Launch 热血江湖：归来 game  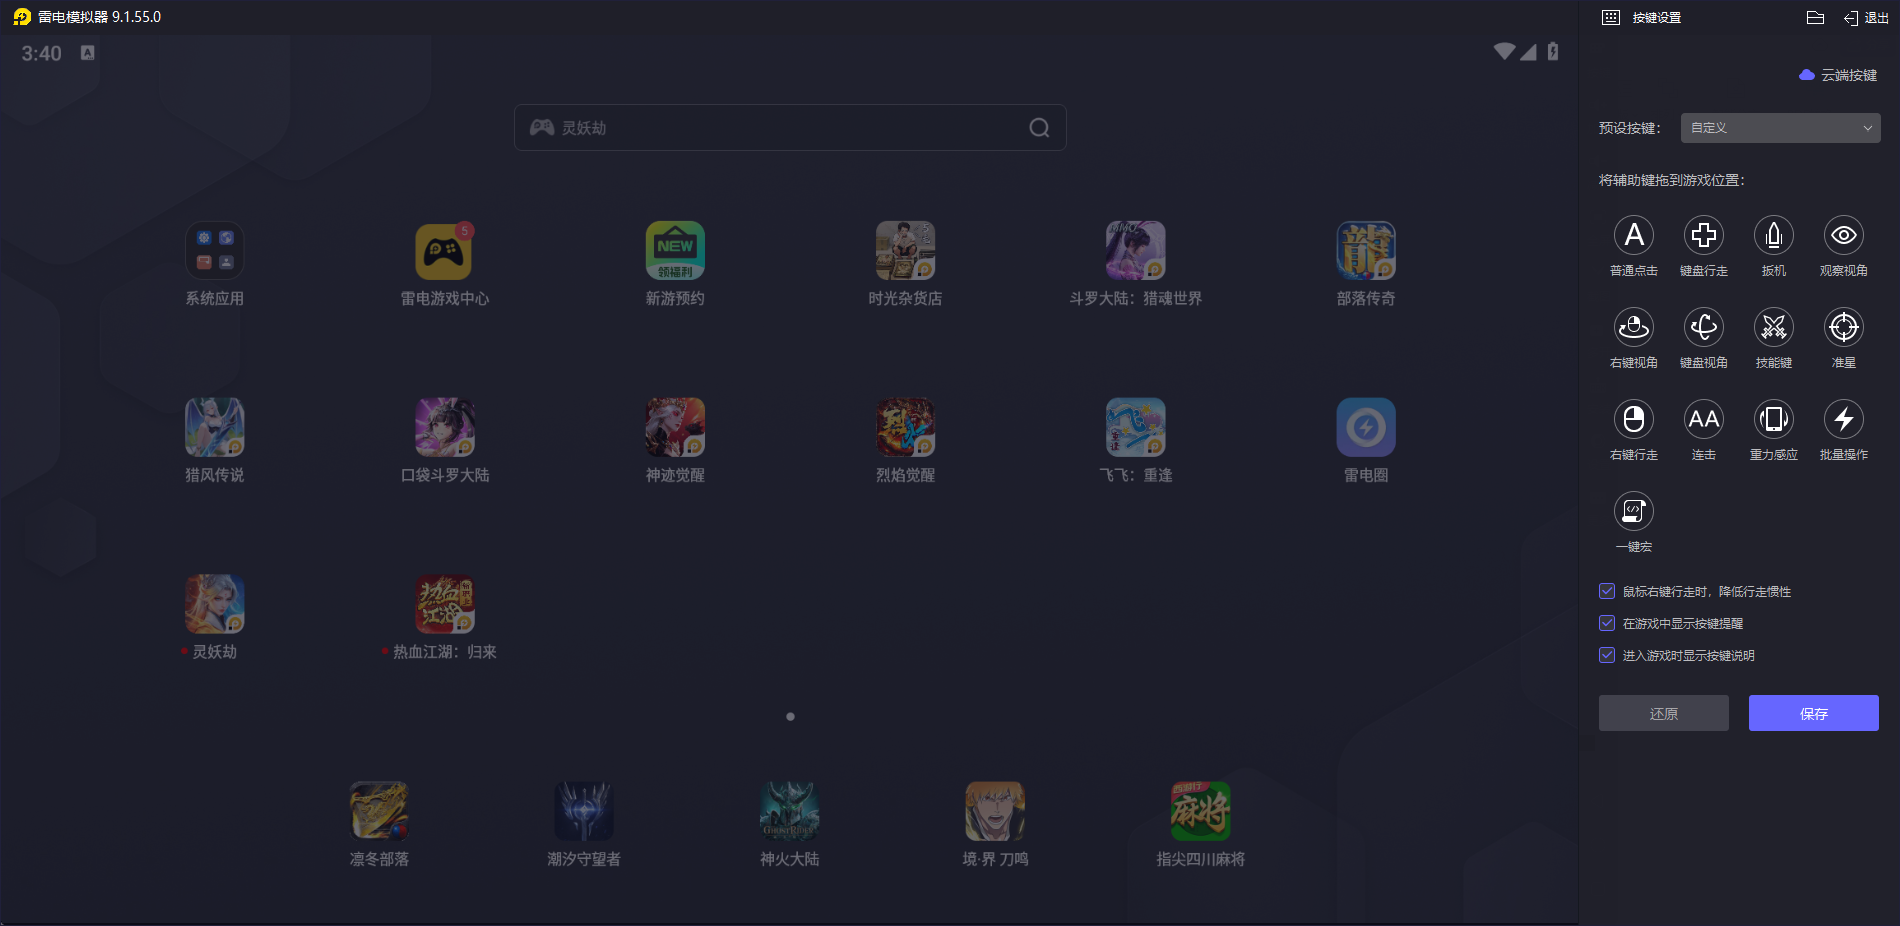(x=445, y=604)
